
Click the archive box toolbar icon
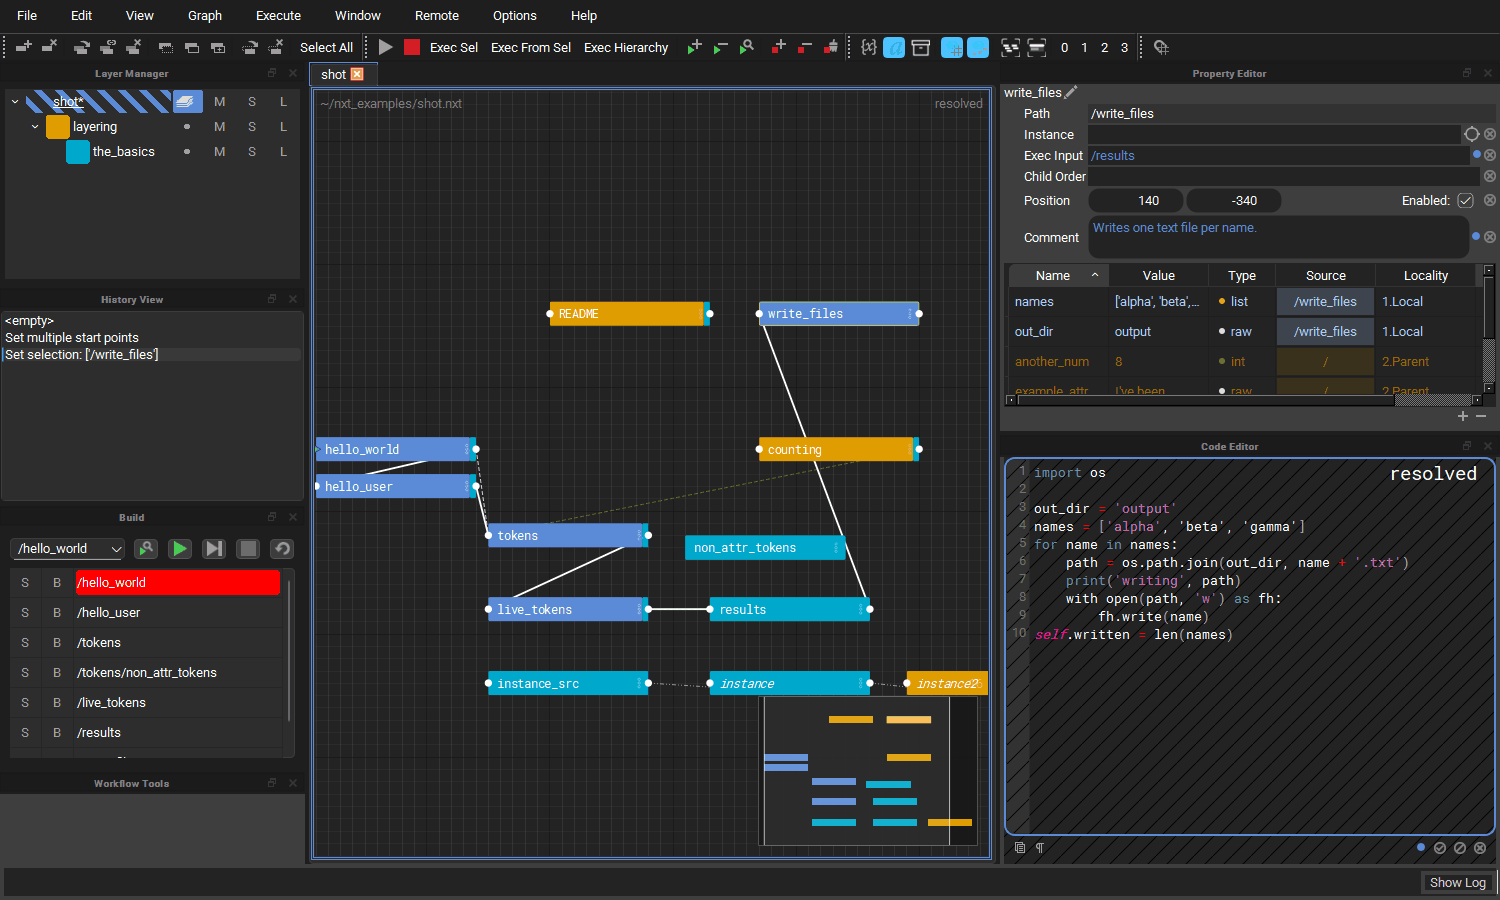tap(921, 47)
